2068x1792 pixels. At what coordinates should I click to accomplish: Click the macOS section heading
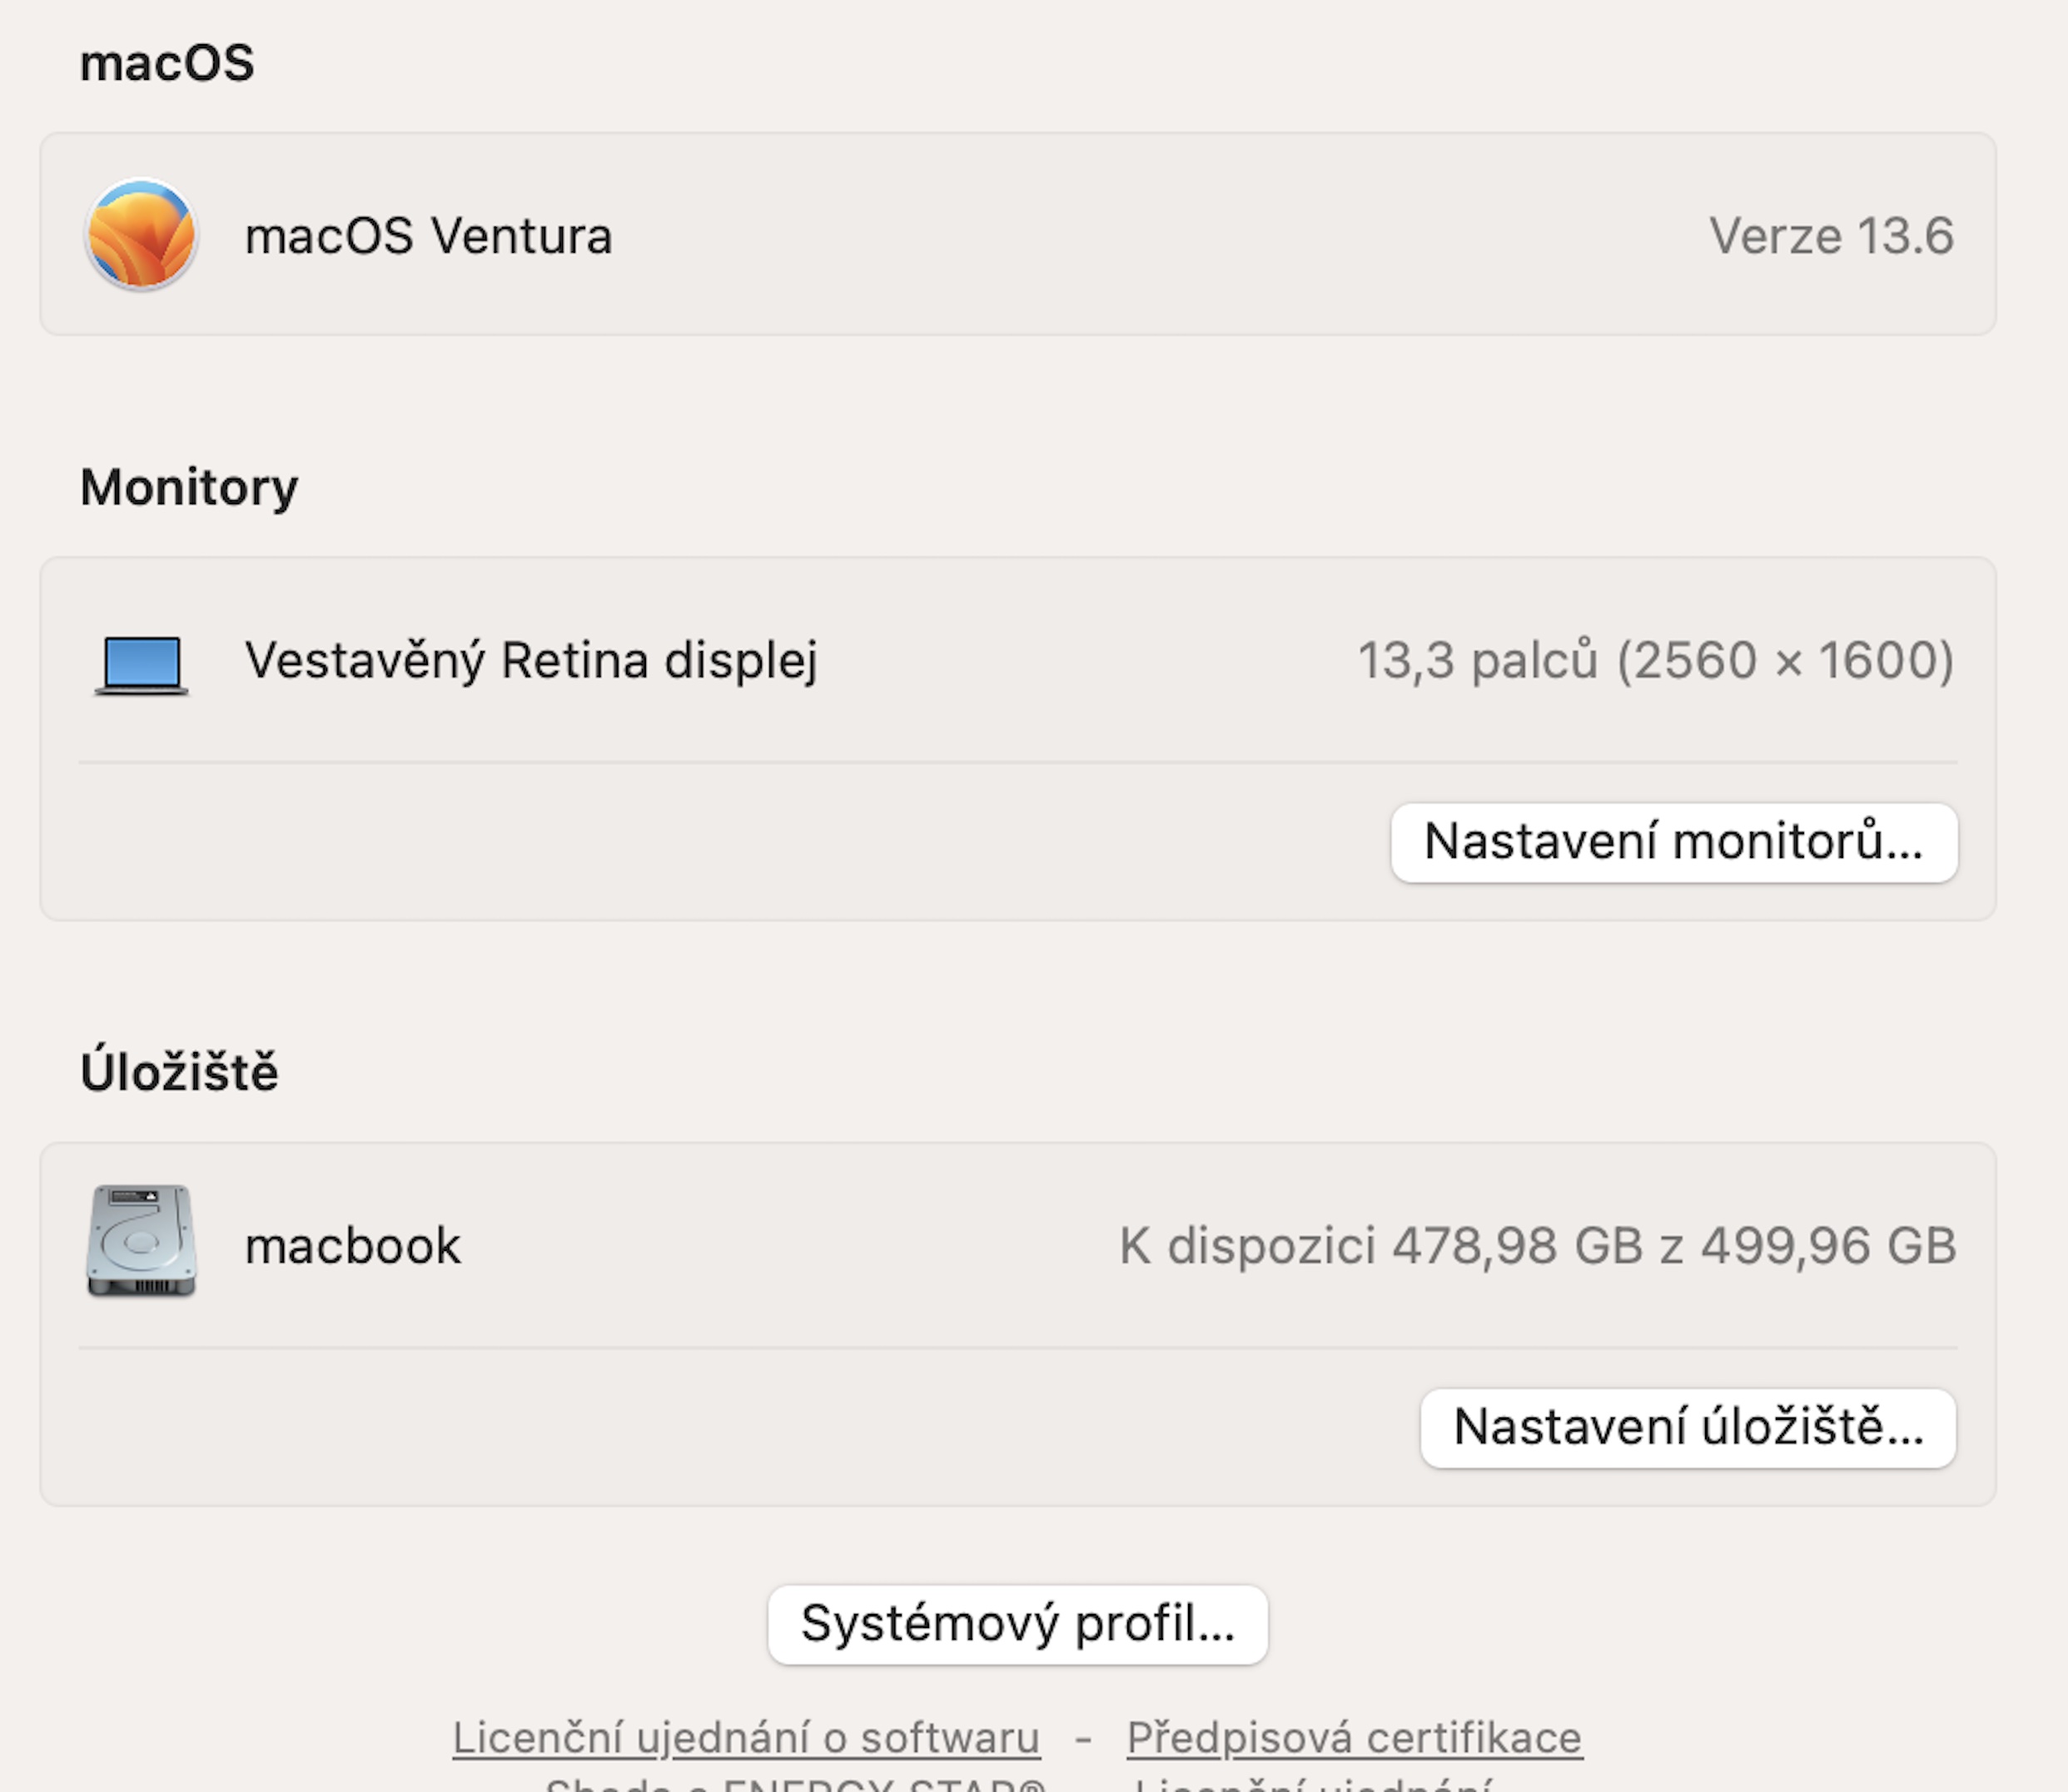click(x=167, y=64)
